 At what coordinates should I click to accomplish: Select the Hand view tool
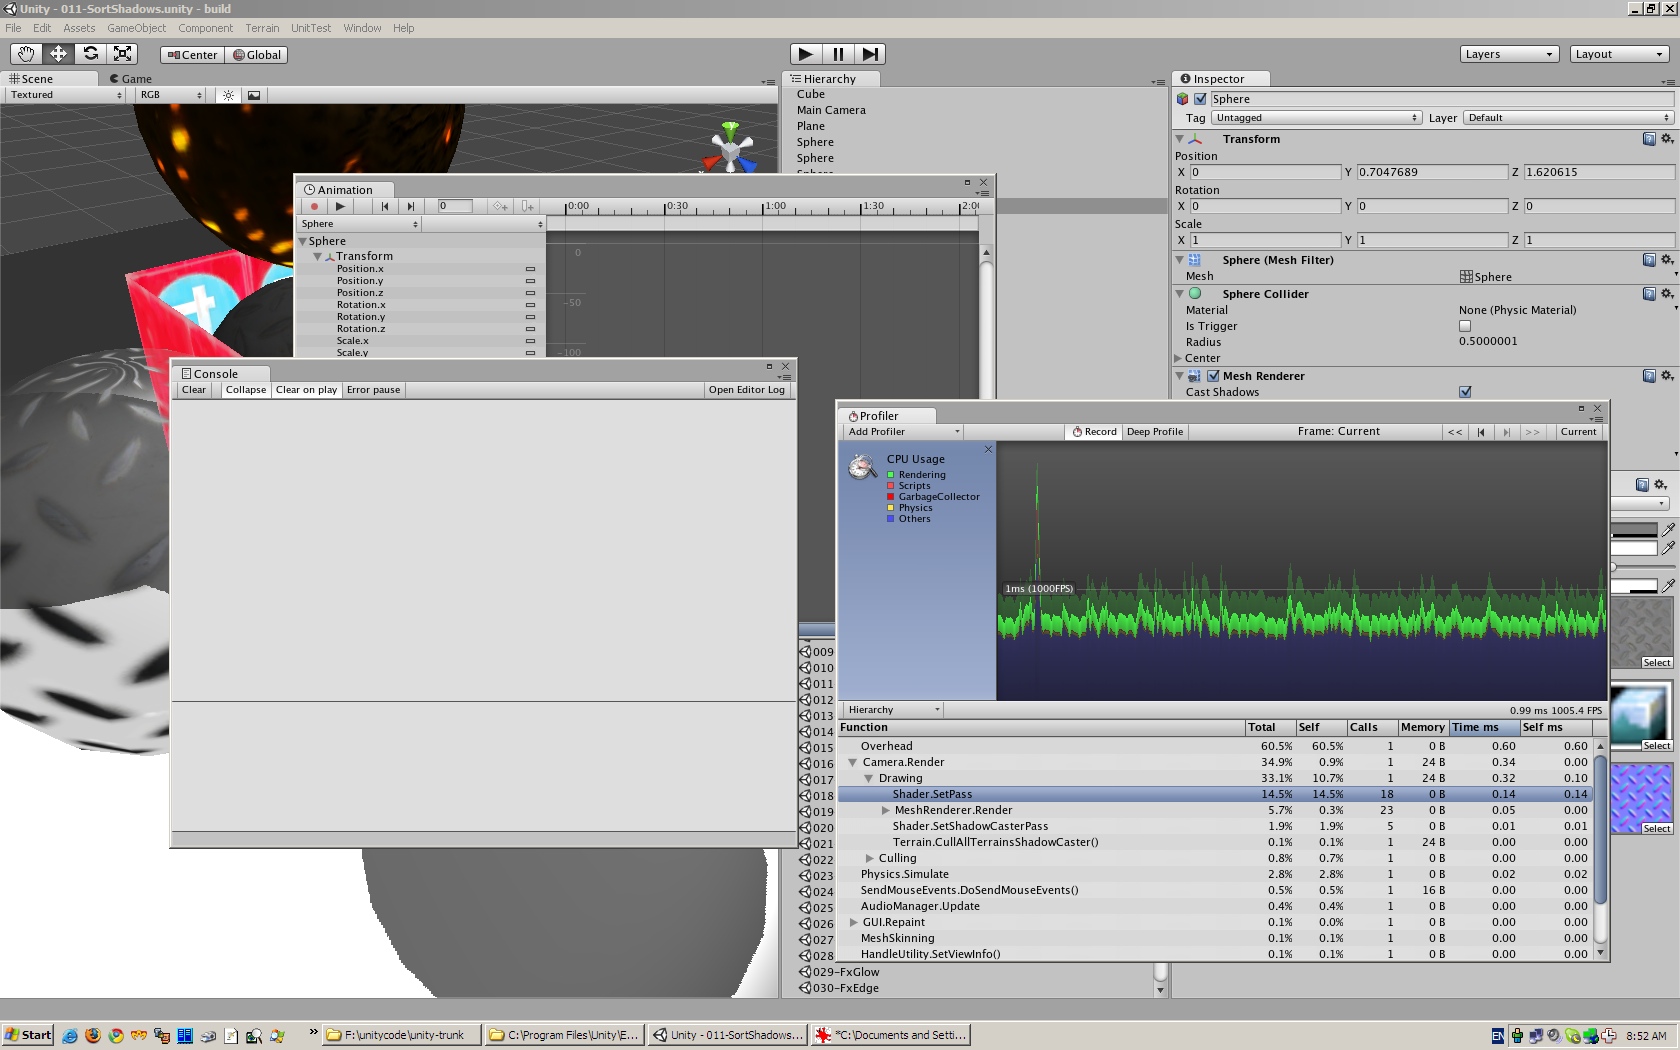(x=26, y=54)
